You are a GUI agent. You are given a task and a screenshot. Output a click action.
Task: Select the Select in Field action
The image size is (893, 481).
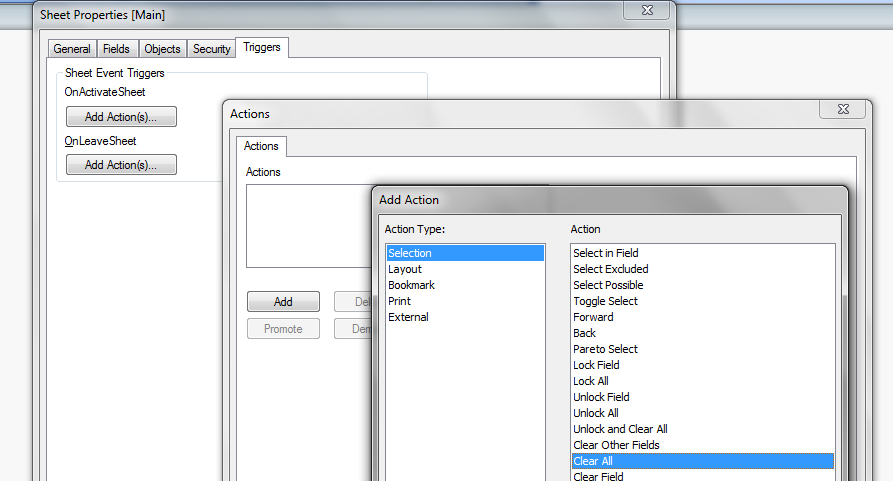(703, 253)
